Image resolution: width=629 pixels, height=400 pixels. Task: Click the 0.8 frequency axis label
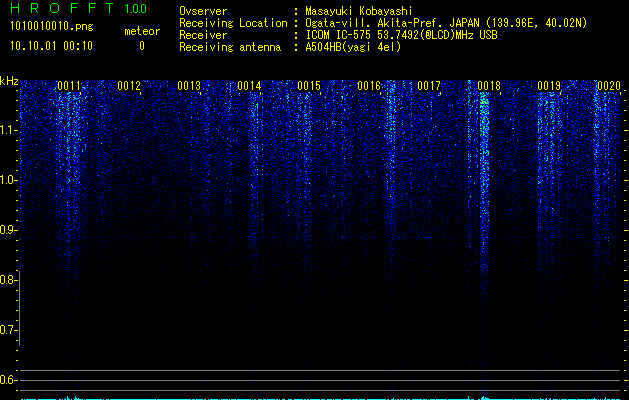click(x=8, y=280)
